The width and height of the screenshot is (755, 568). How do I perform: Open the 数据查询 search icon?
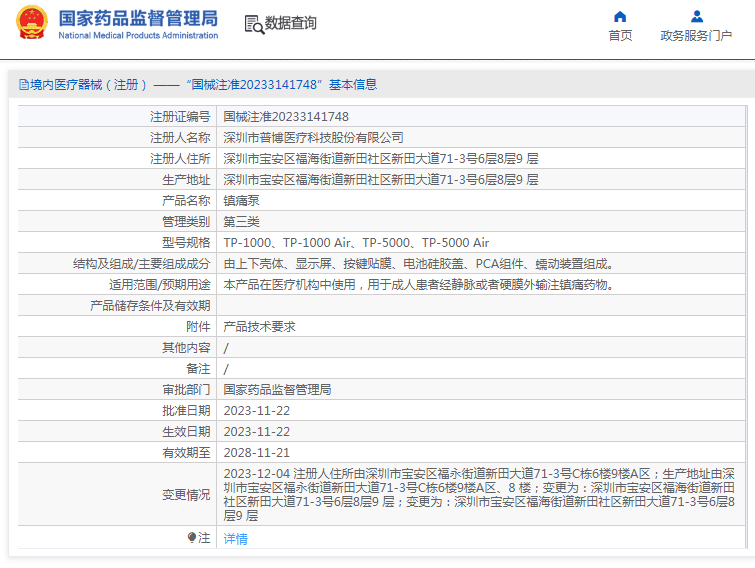pyautogui.click(x=254, y=24)
